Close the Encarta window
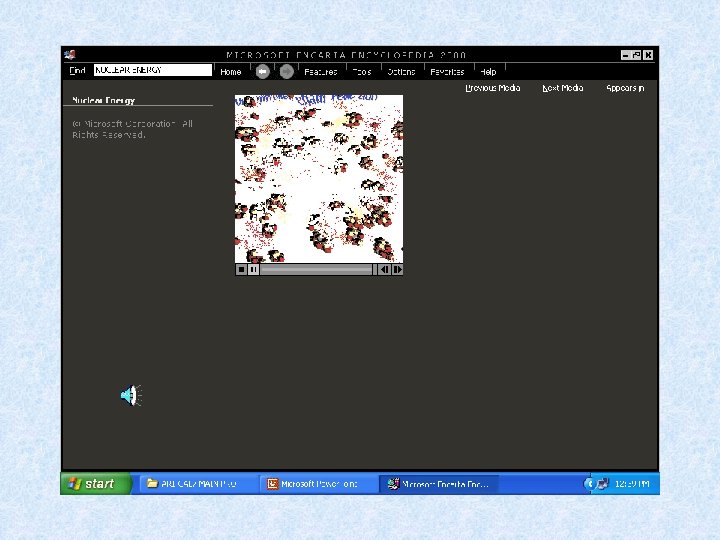Viewport: 720px width, 540px height. click(x=648, y=55)
